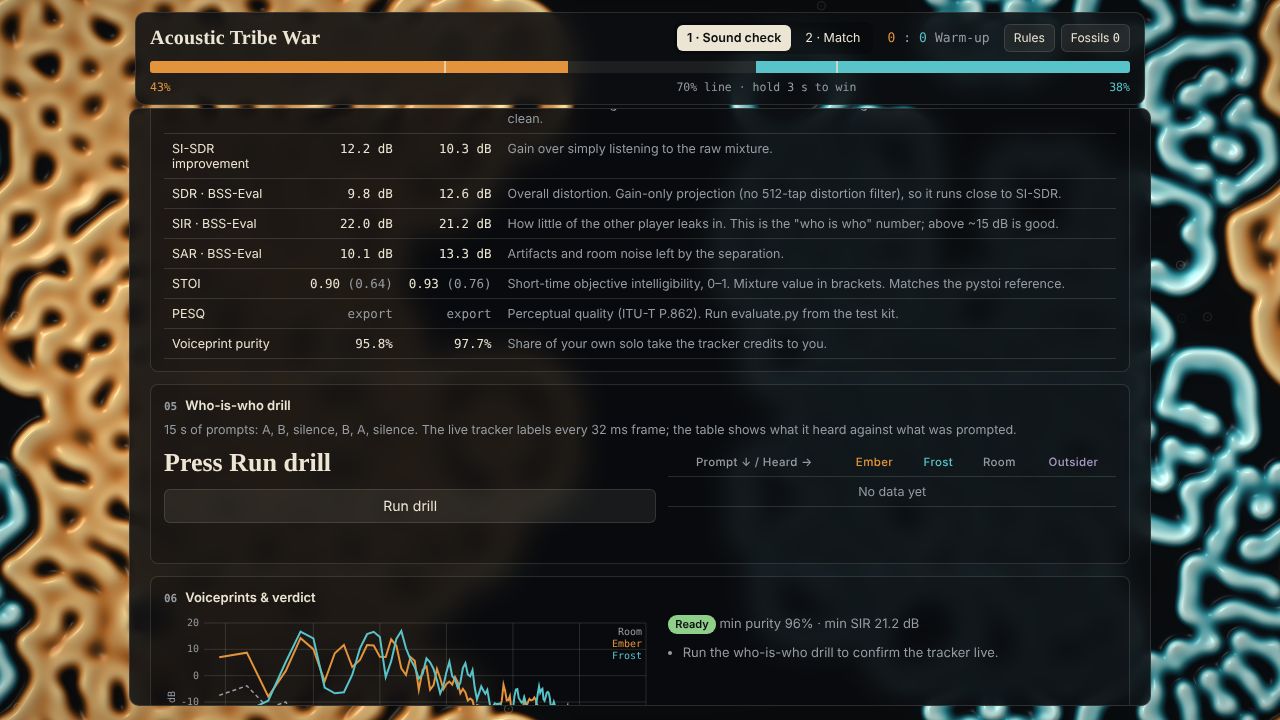Open the Rules panel
The height and width of the screenshot is (720, 1280).
click(x=1029, y=38)
